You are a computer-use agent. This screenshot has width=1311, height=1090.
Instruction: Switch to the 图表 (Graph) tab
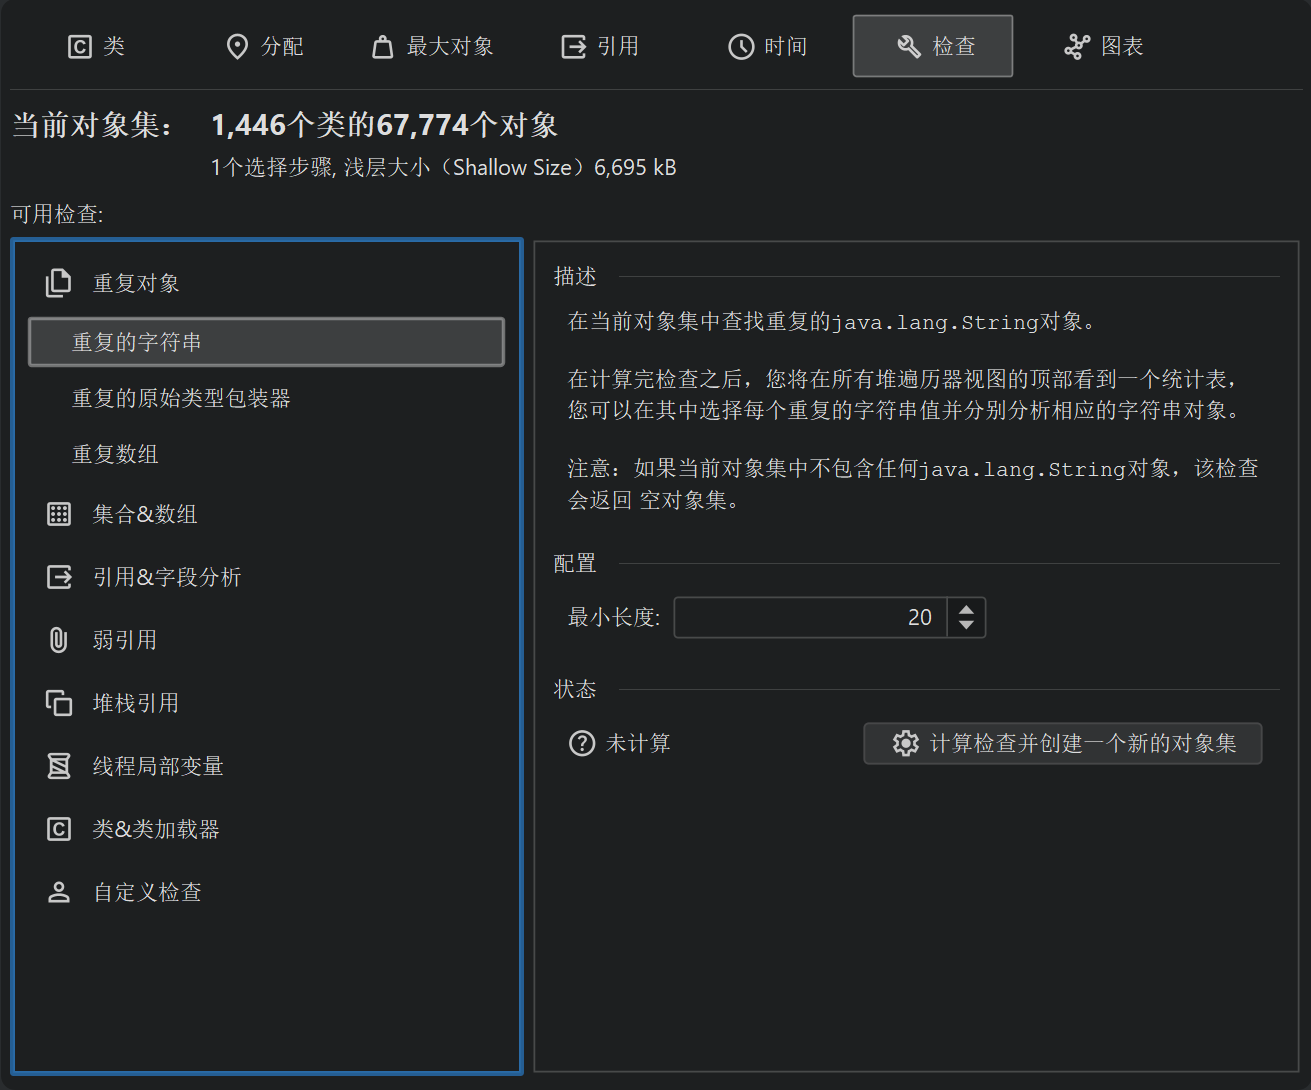coord(1104,47)
